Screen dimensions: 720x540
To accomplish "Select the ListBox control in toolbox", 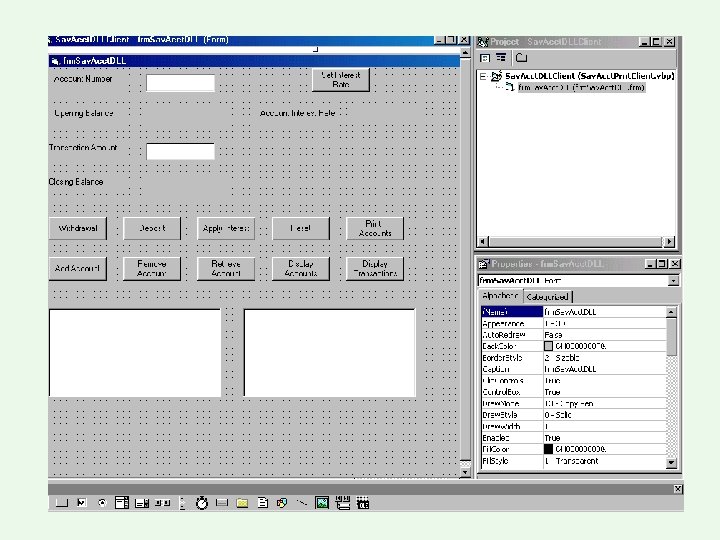I will (142, 503).
